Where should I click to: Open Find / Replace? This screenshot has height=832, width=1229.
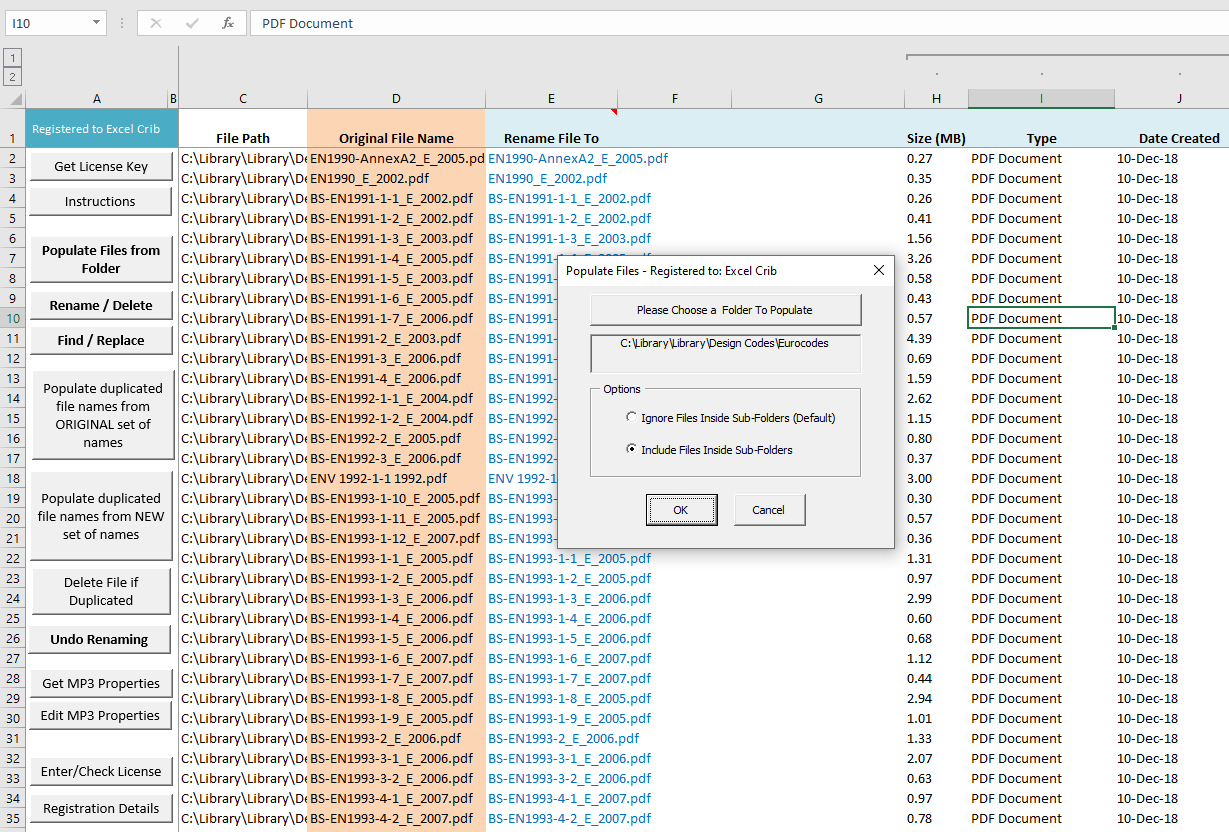click(x=100, y=340)
